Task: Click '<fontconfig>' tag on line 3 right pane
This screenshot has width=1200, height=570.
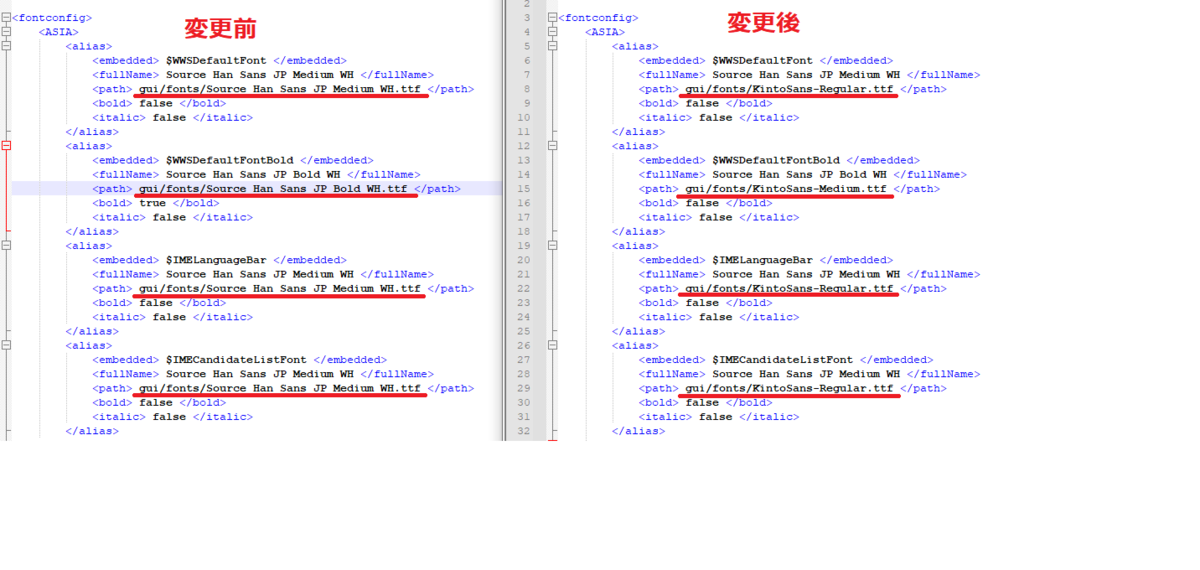Action: tap(598, 18)
